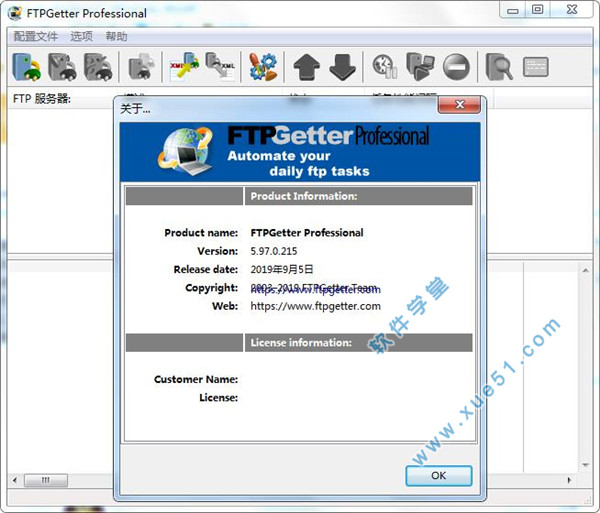Click the black down arrow icon
Image resolution: width=600 pixels, height=513 pixels.
click(x=342, y=67)
